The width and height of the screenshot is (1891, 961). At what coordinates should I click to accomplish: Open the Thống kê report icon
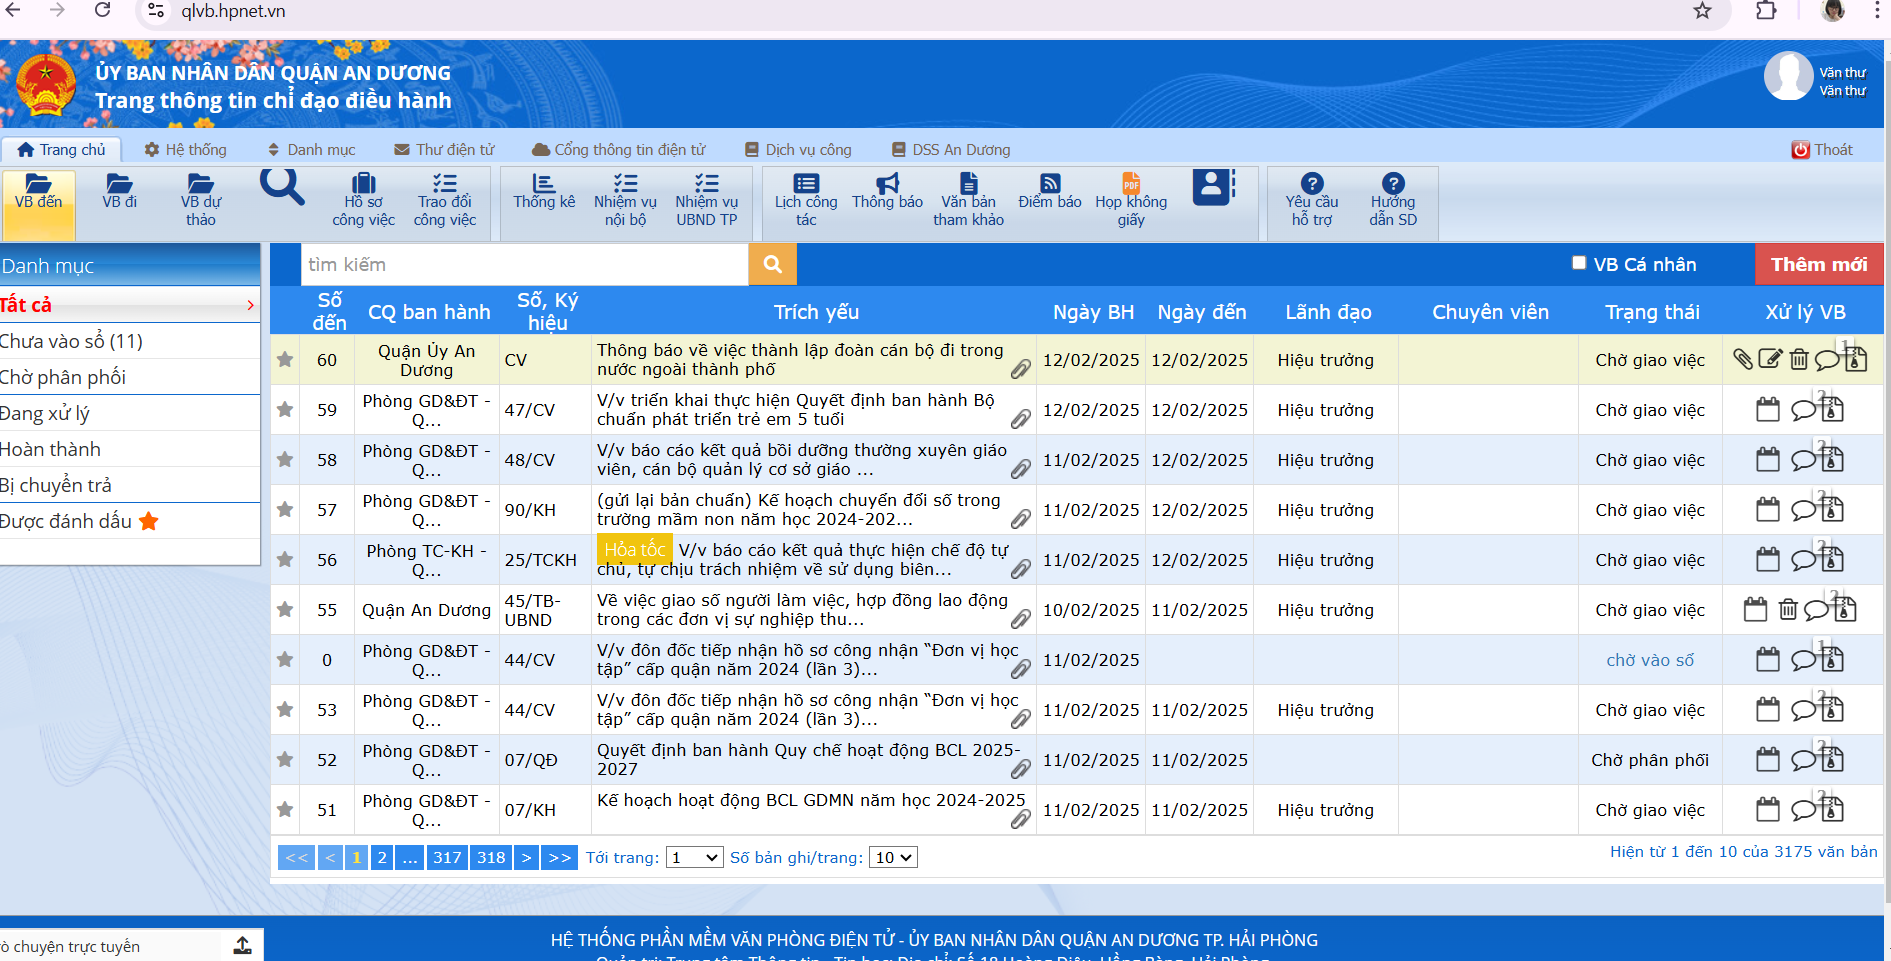tap(544, 191)
